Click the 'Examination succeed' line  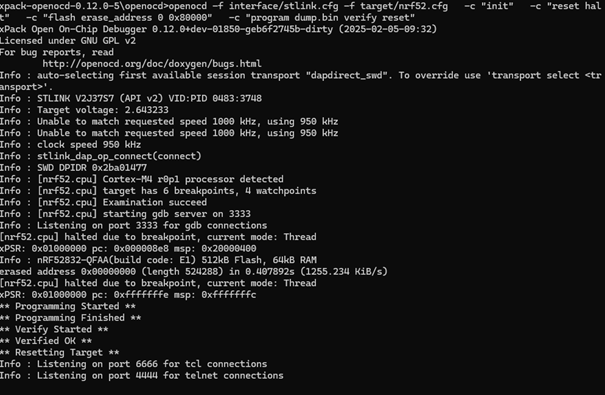pyautogui.click(x=103, y=203)
